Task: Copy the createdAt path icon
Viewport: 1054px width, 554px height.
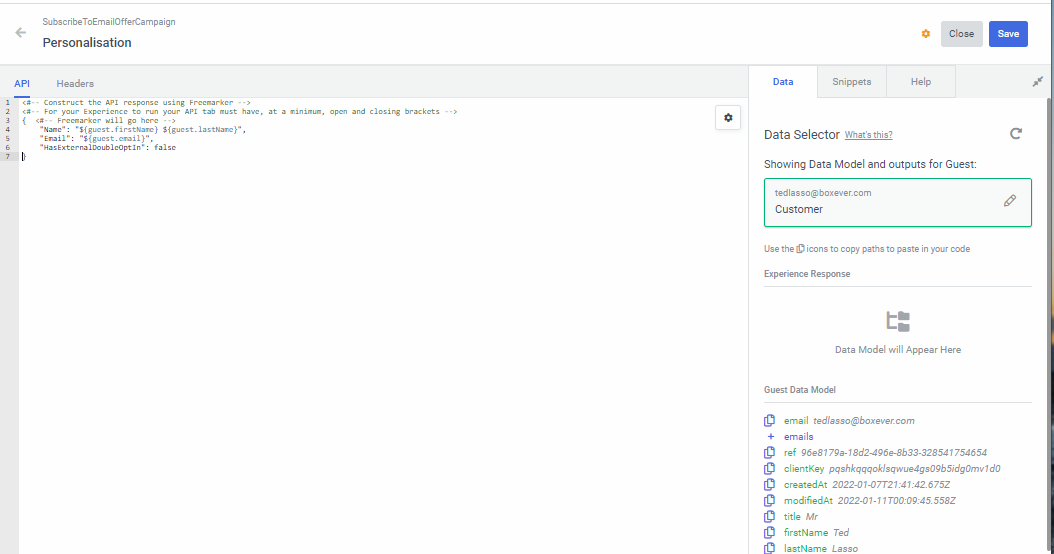Action: (x=770, y=485)
